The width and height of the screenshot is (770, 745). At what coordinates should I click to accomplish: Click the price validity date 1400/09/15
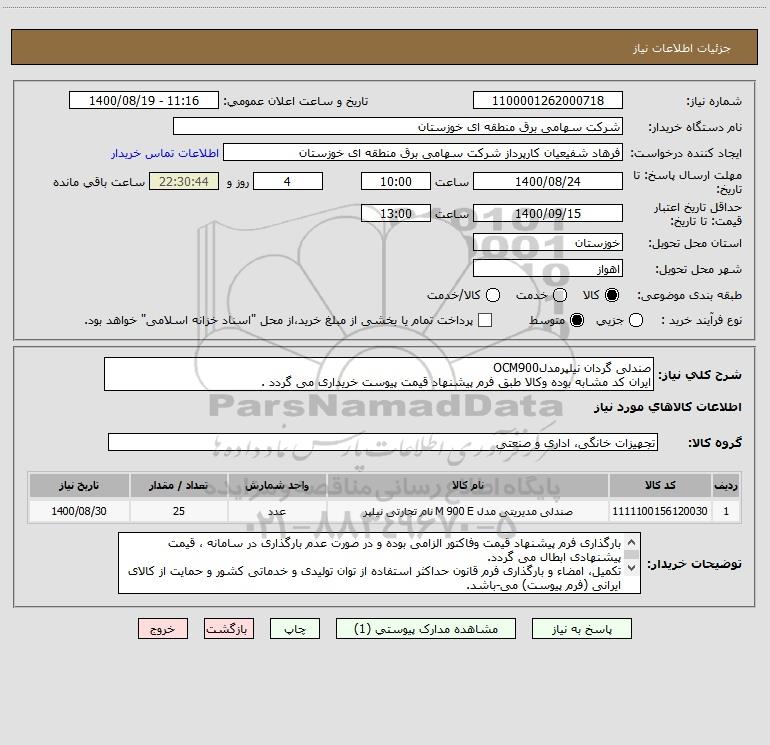(x=548, y=213)
